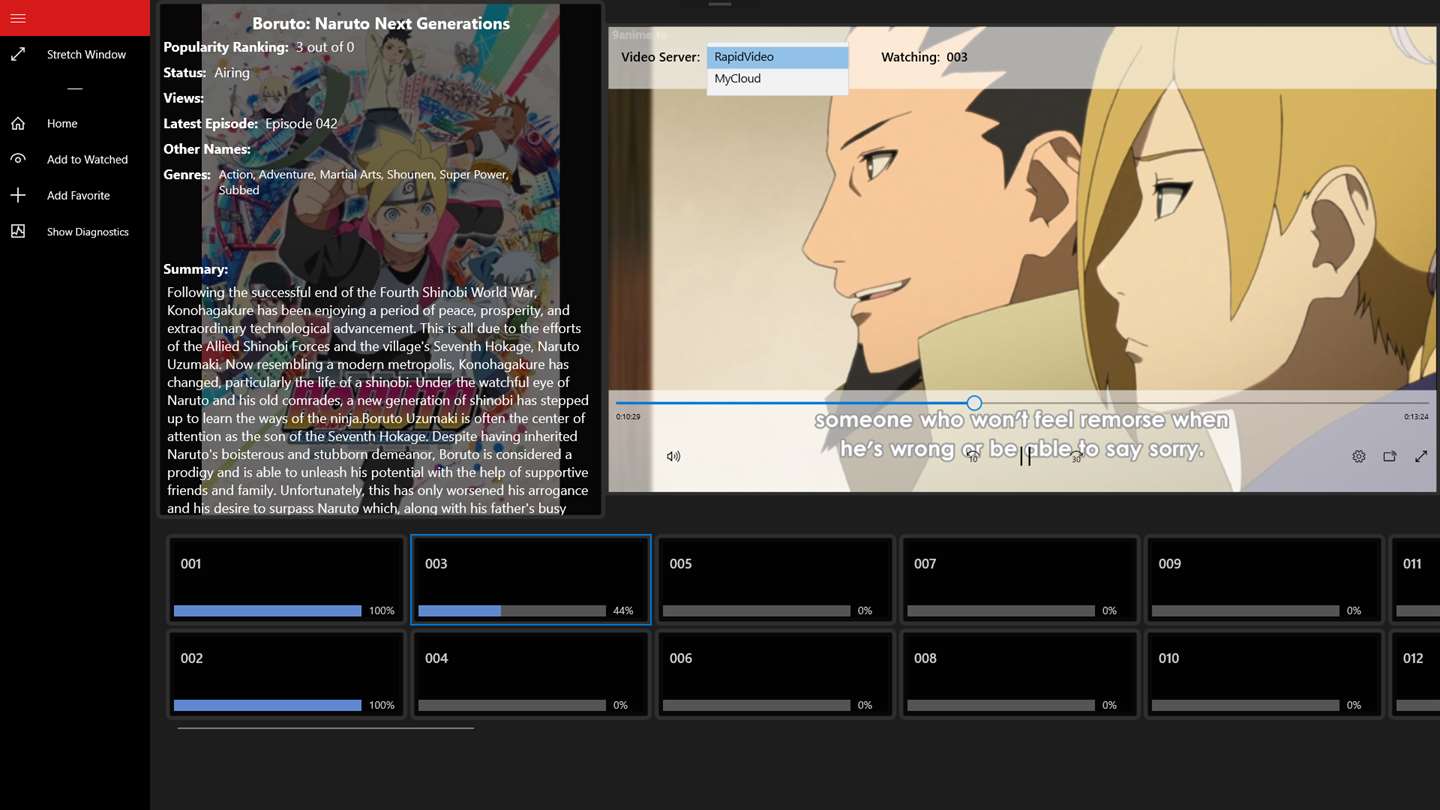Select the Stretch Window menu label

86,54
